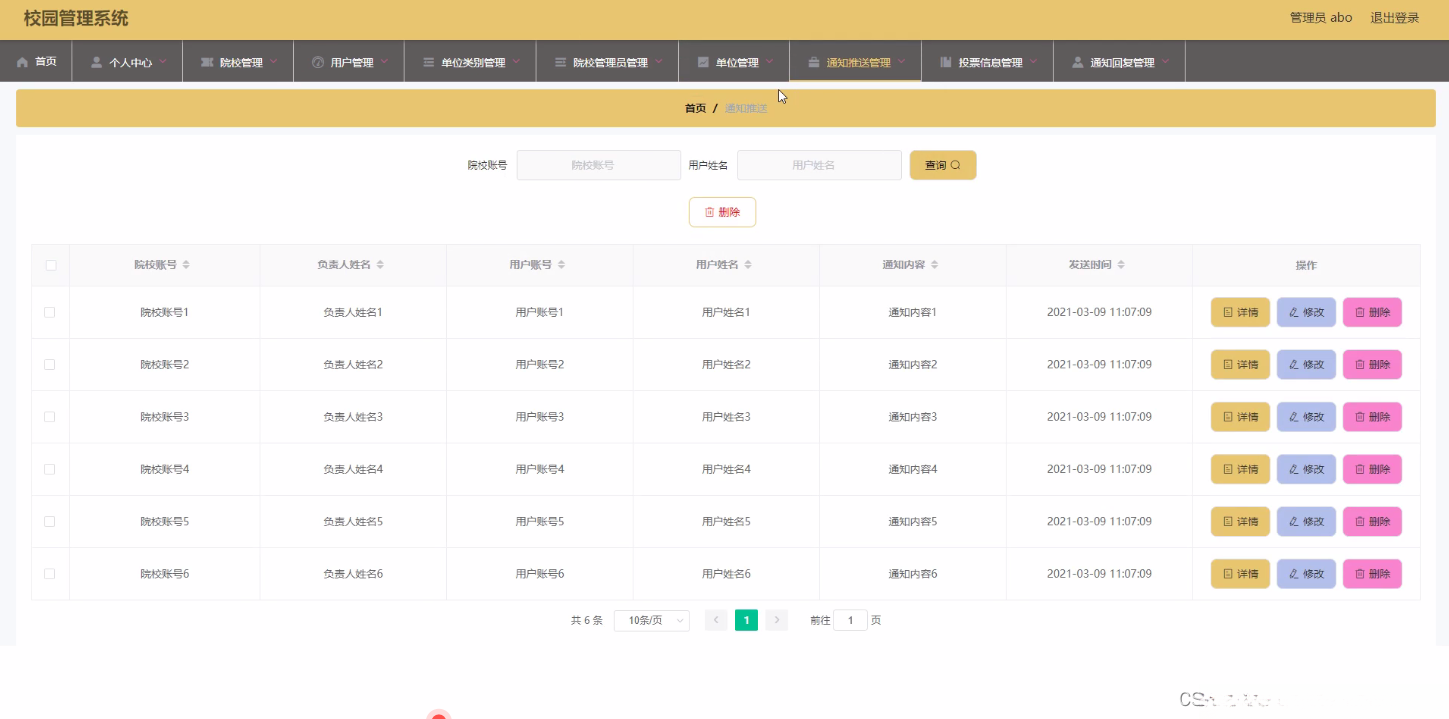Click the 院校账号 search input field
This screenshot has height=719, width=1449.
click(598, 165)
